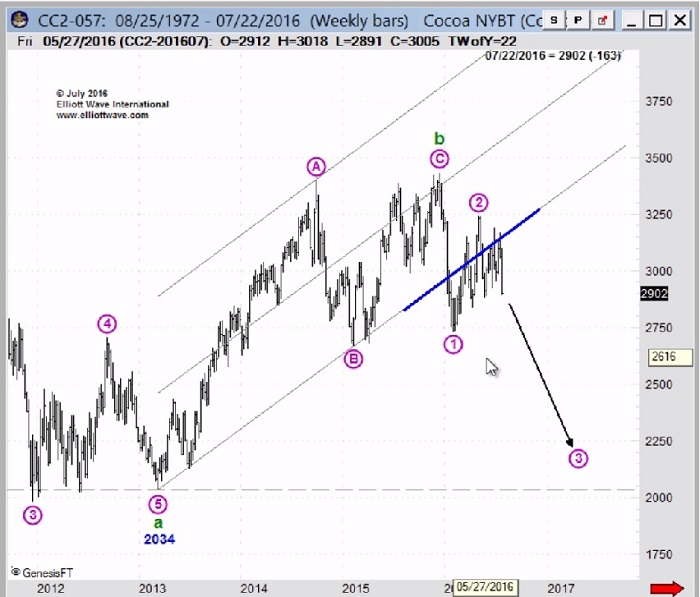This screenshot has height=597, width=700.
Task: Click the H=3018 high value in header
Action: click(x=302, y=42)
